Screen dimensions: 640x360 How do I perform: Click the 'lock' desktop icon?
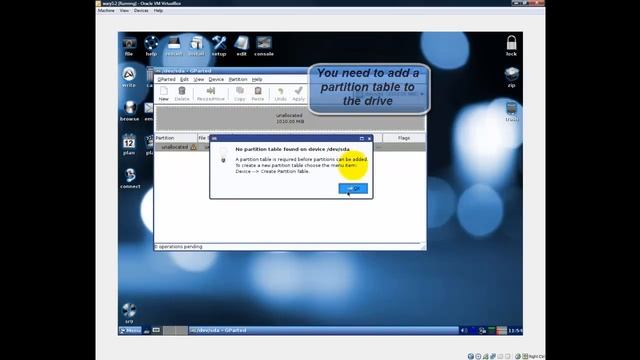coord(511,46)
